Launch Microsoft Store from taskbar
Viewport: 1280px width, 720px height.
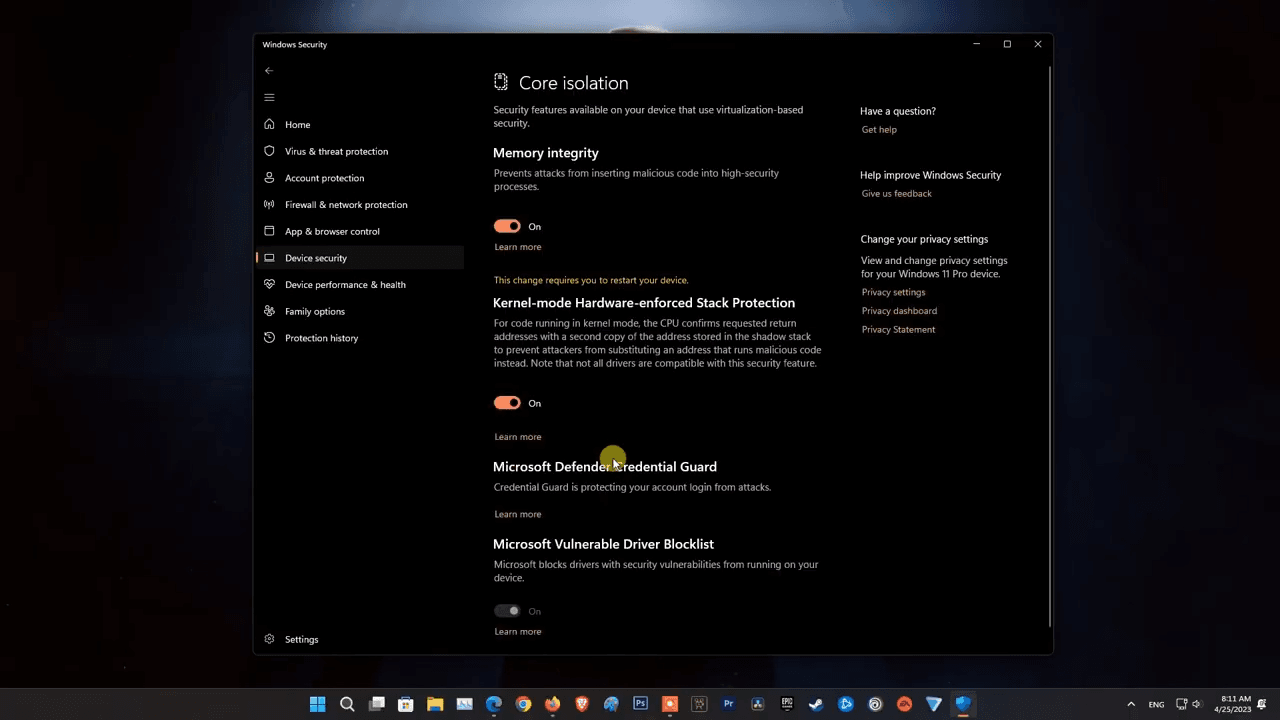(x=406, y=704)
